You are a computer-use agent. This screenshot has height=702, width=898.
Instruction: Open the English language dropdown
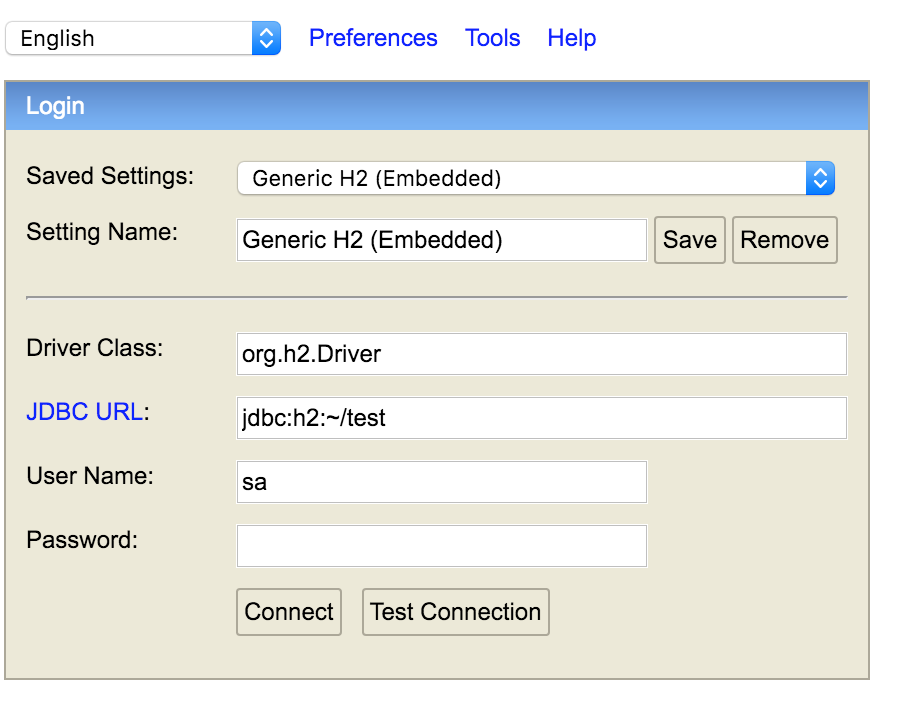click(x=143, y=39)
